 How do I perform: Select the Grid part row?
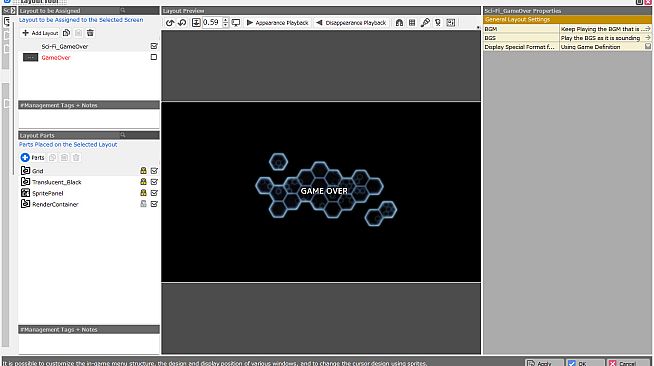tap(89, 170)
